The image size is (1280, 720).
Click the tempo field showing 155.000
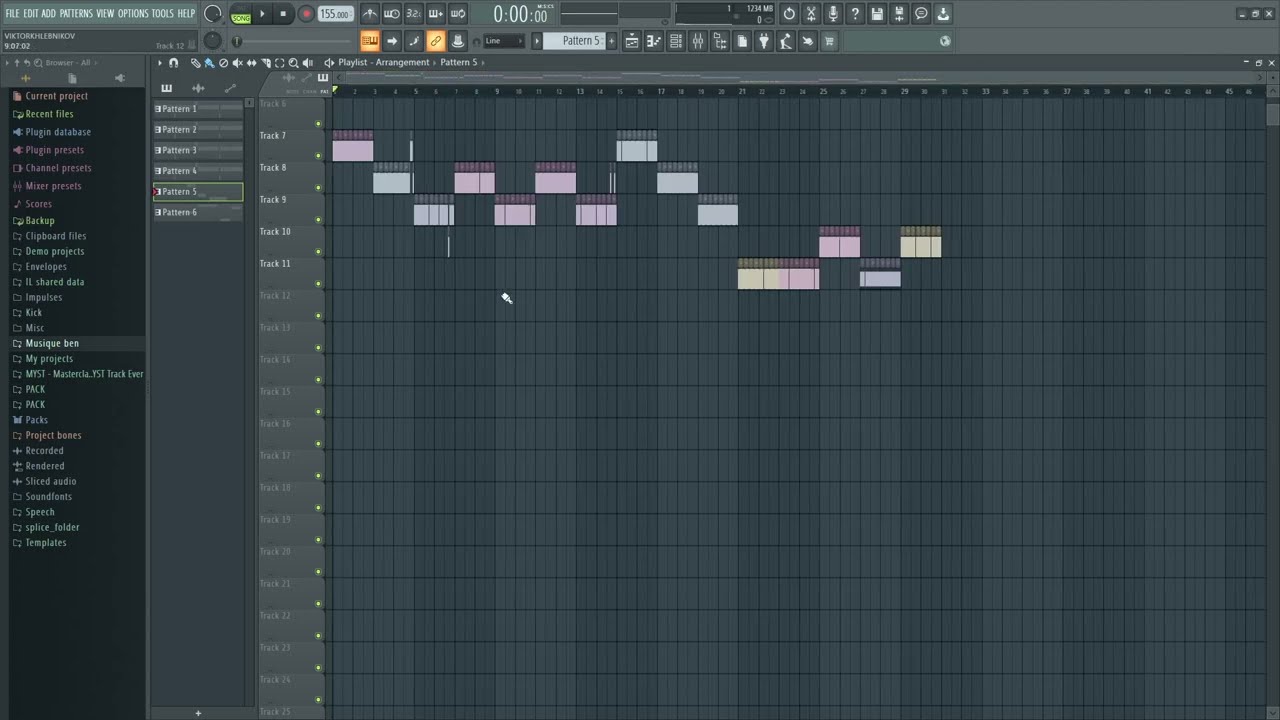click(x=336, y=14)
